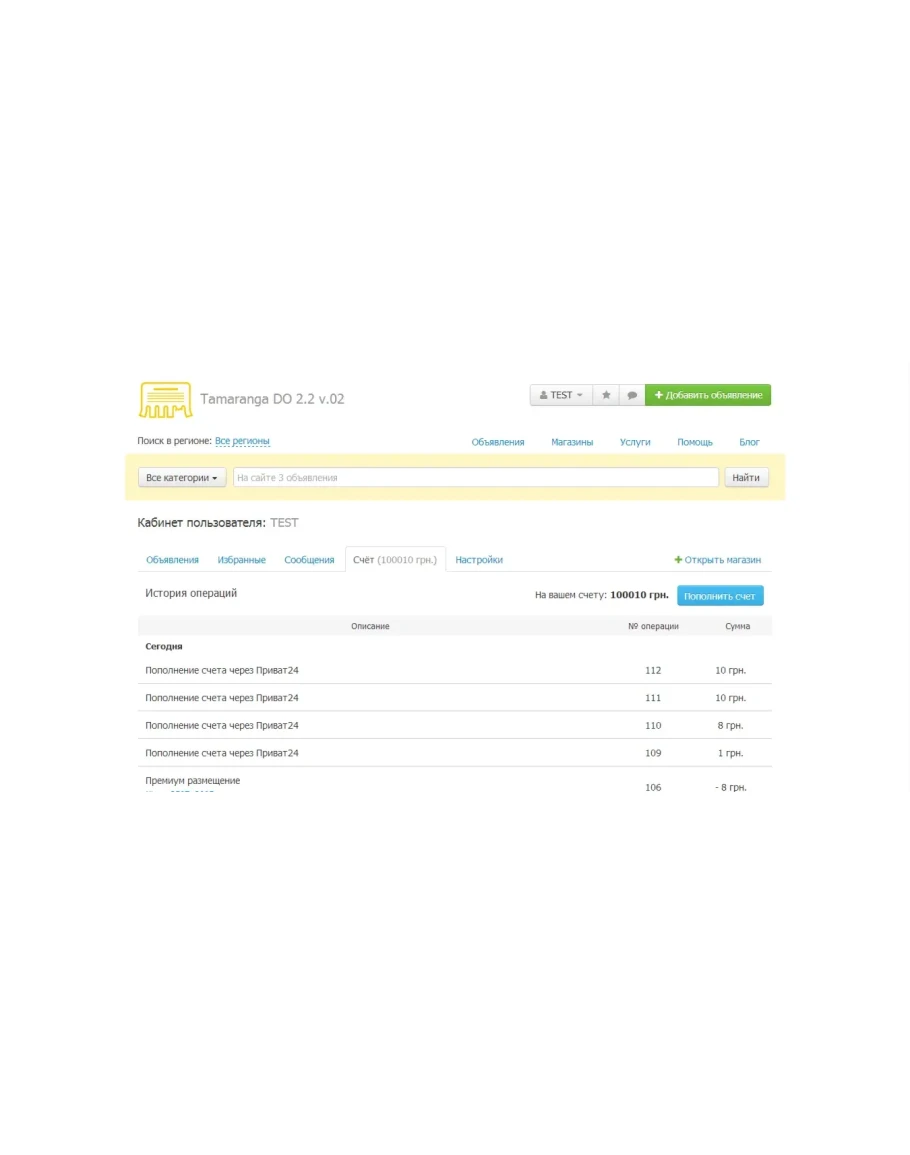The image size is (910, 1155).
Task: Open 'Магазины' in the top navigation
Action: point(572,442)
